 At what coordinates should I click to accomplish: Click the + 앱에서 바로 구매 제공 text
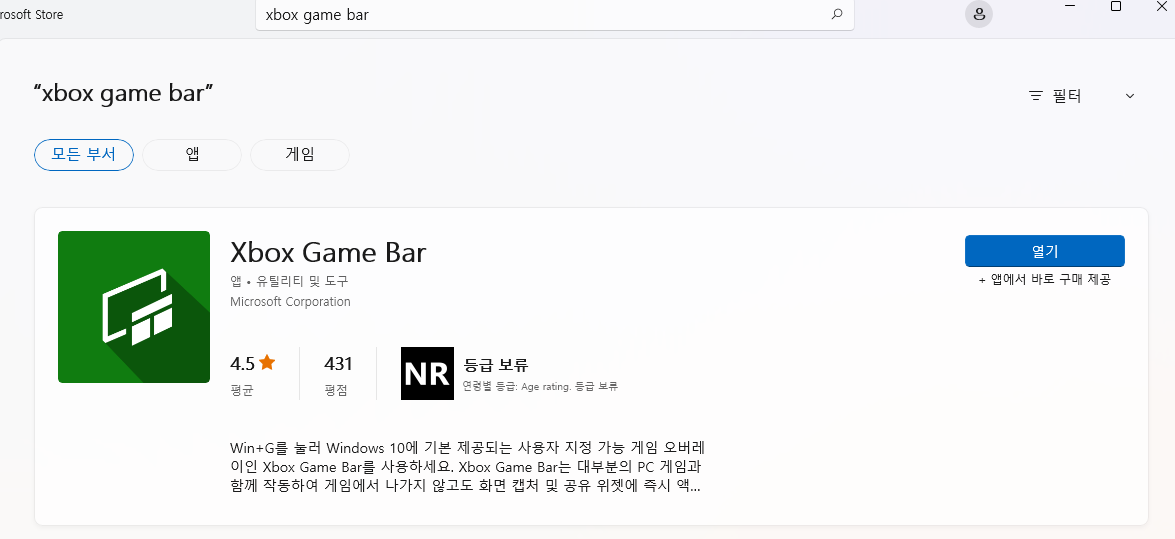(1045, 280)
